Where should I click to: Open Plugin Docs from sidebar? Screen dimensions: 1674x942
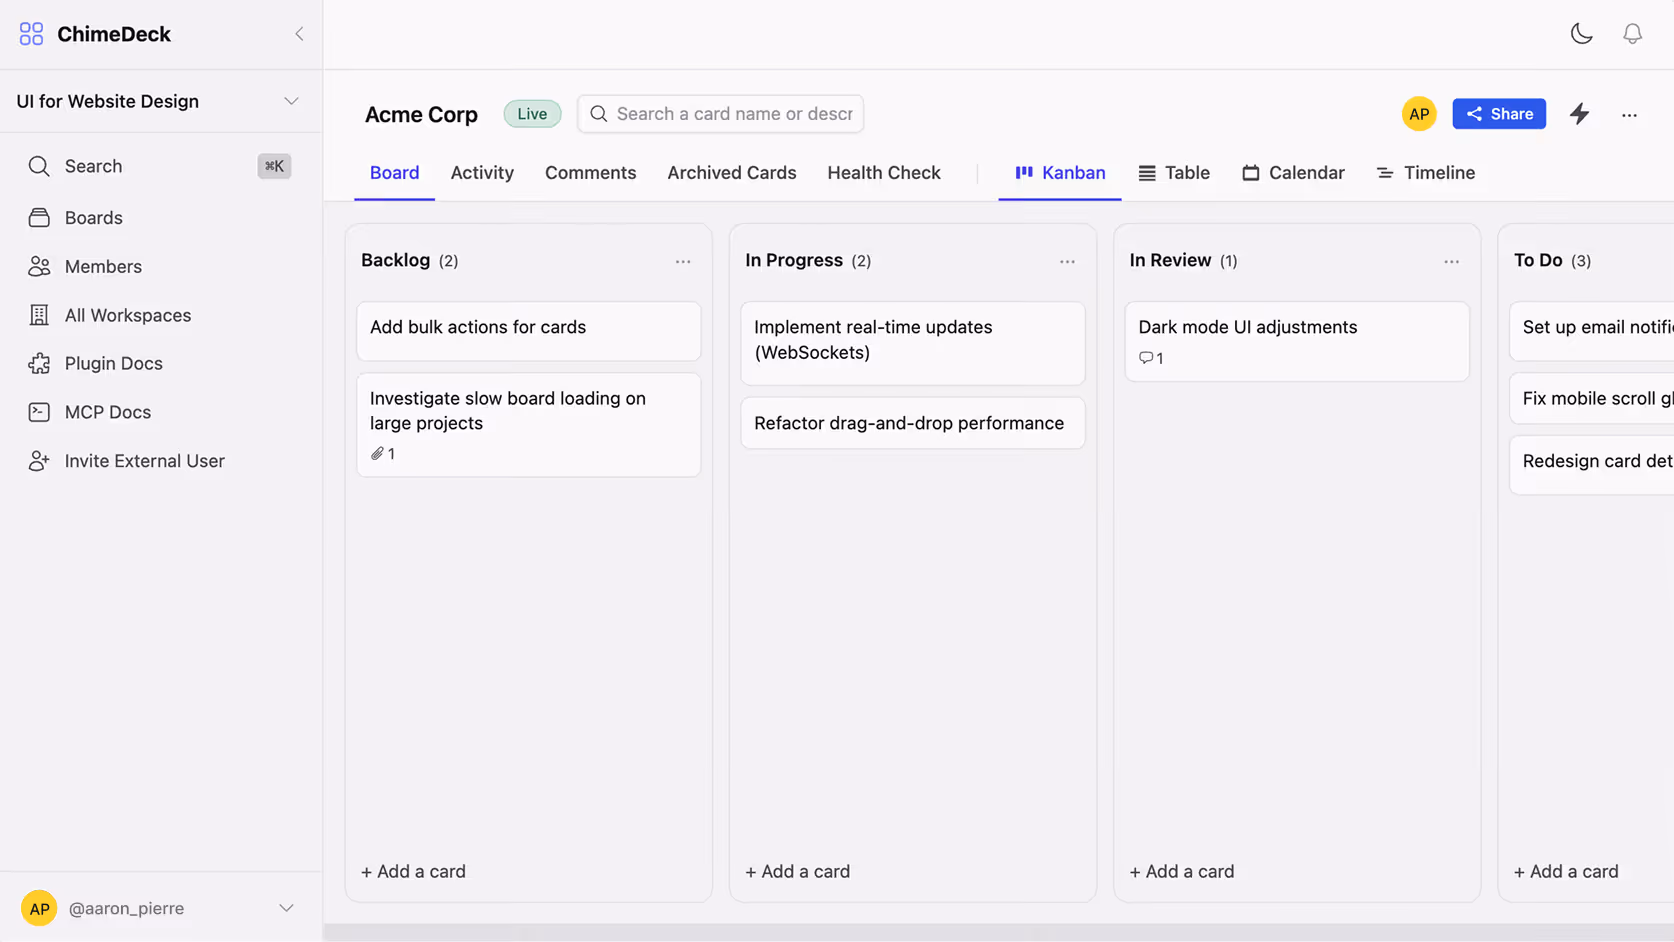[160, 364]
